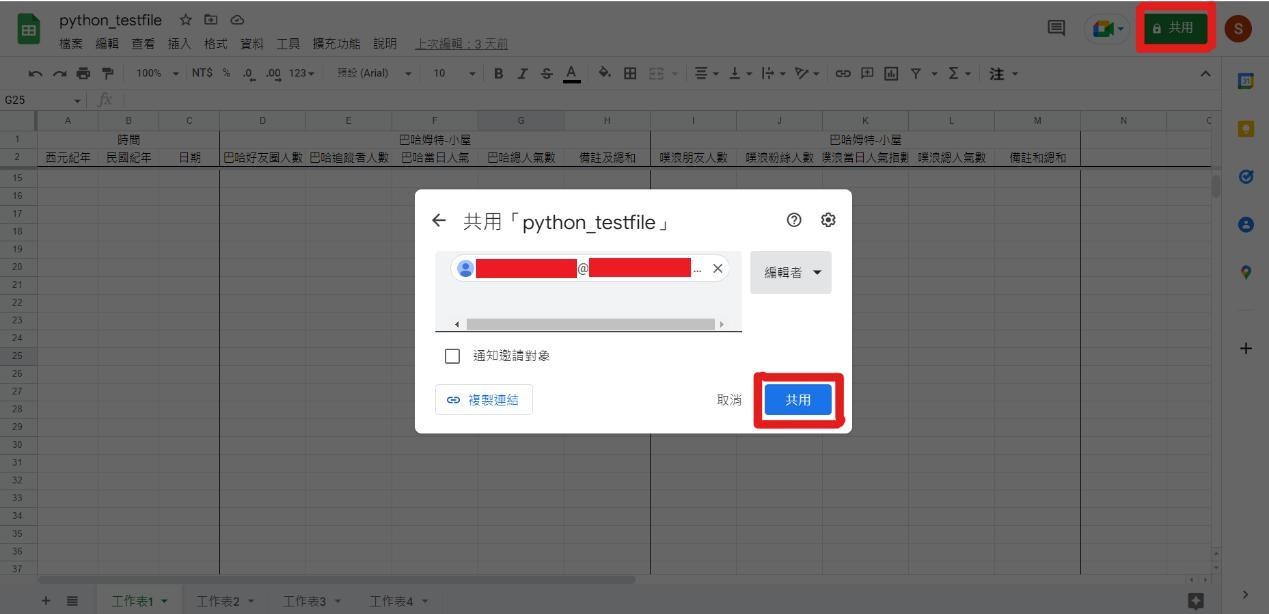Open the text color picker
This screenshot has height=614, width=1269.
[x=570, y=72]
